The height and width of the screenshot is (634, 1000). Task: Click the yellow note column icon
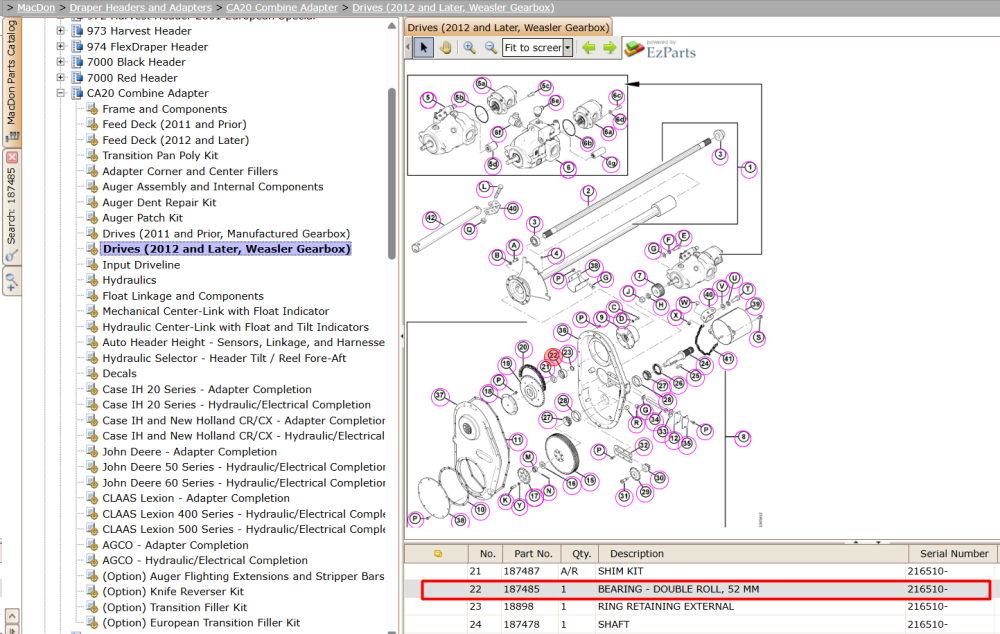point(438,554)
